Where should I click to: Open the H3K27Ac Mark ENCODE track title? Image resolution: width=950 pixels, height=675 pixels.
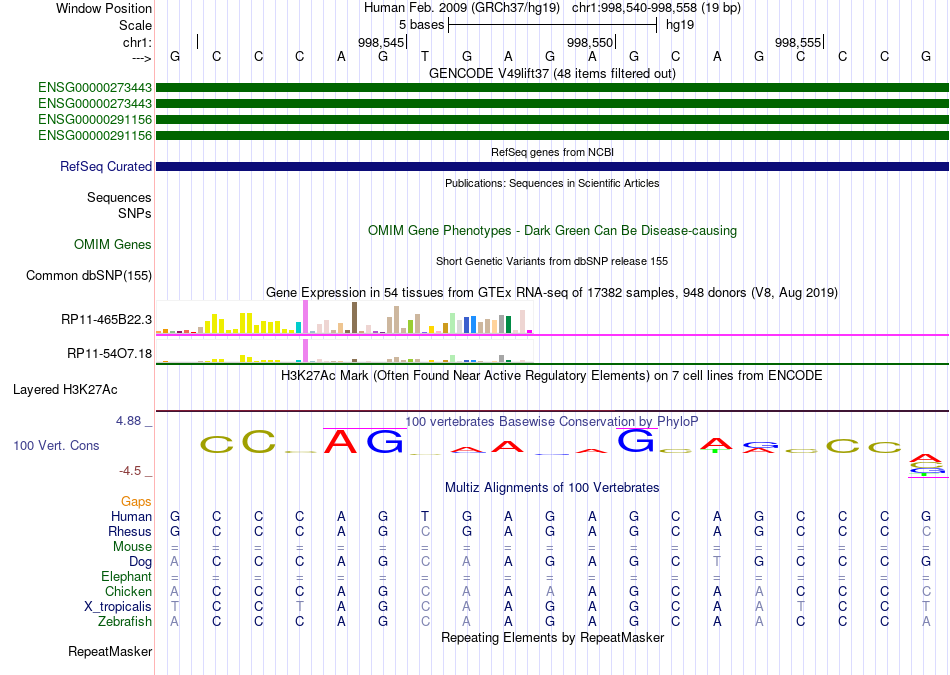(552, 376)
